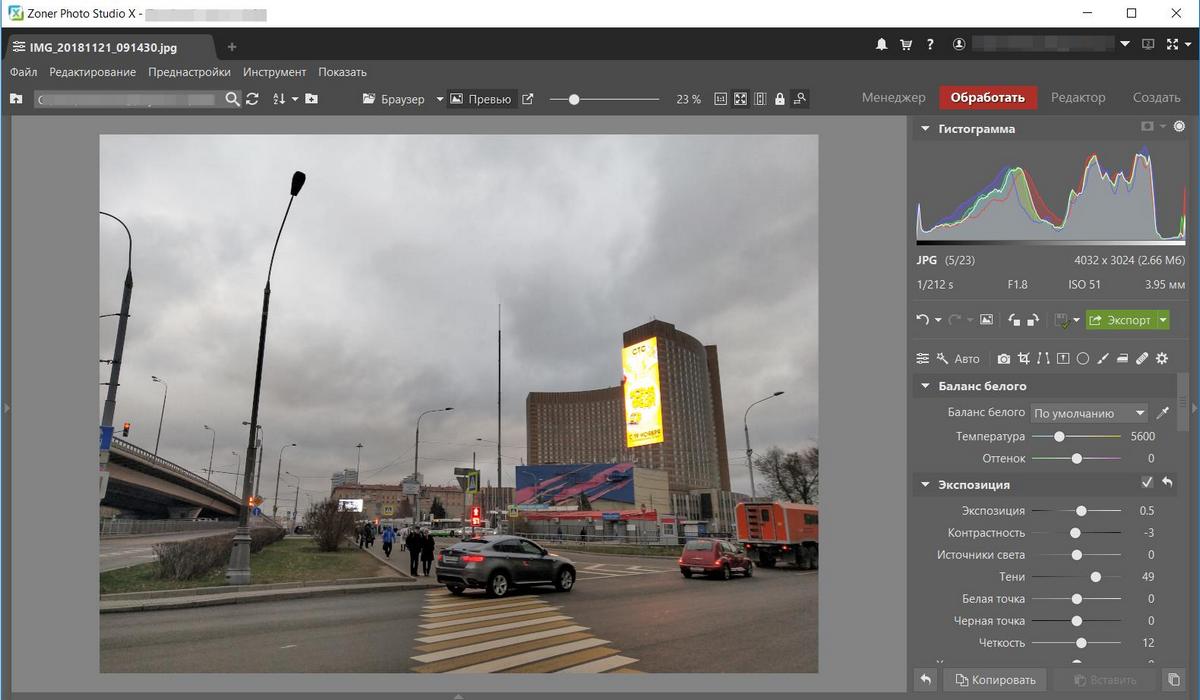Open the Radial Filter tool

point(1083,358)
